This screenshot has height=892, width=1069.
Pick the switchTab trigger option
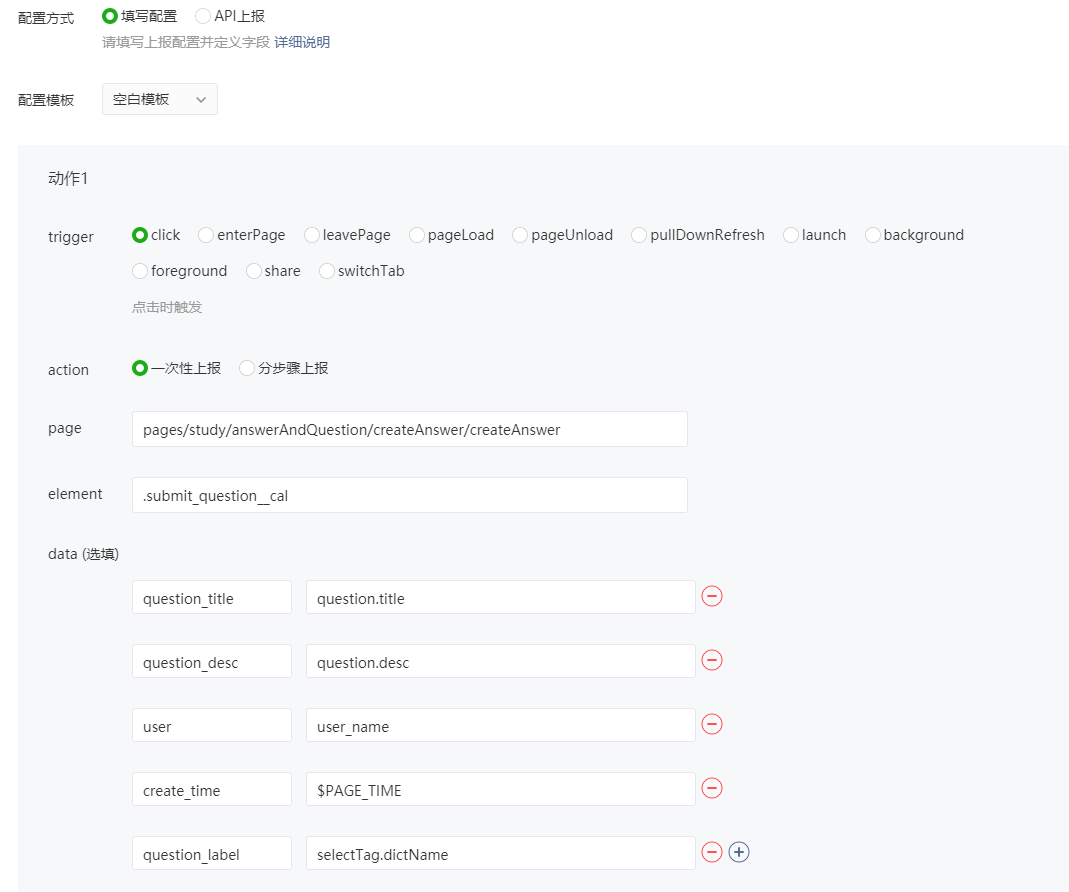pyautogui.click(x=327, y=271)
